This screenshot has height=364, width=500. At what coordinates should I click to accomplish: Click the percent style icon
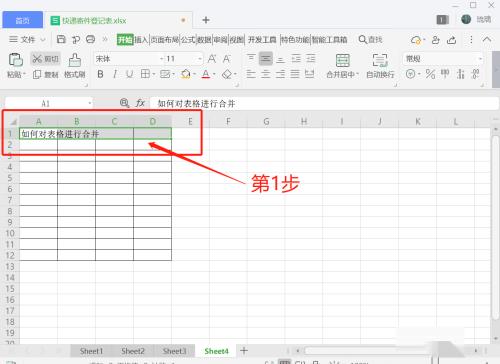tap(430, 74)
